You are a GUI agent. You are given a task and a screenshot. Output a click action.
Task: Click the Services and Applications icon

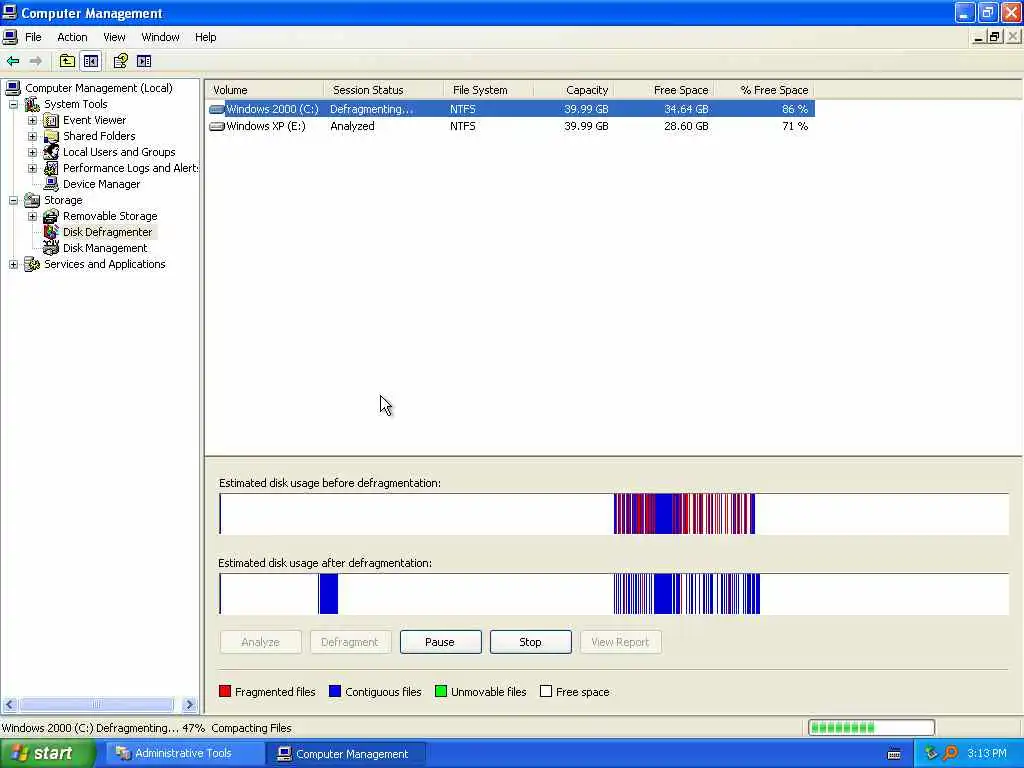click(x=32, y=264)
